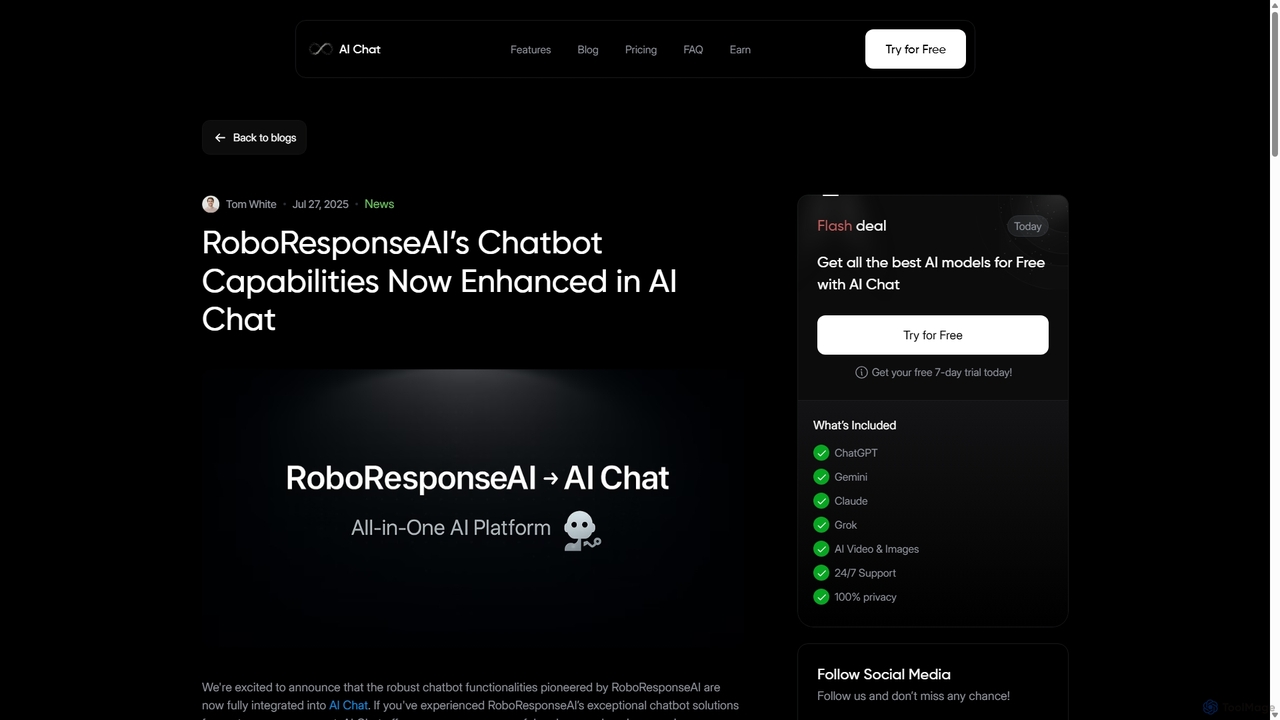Click the 24/7 Support text

pyautogui.click(x=865, y=573)
